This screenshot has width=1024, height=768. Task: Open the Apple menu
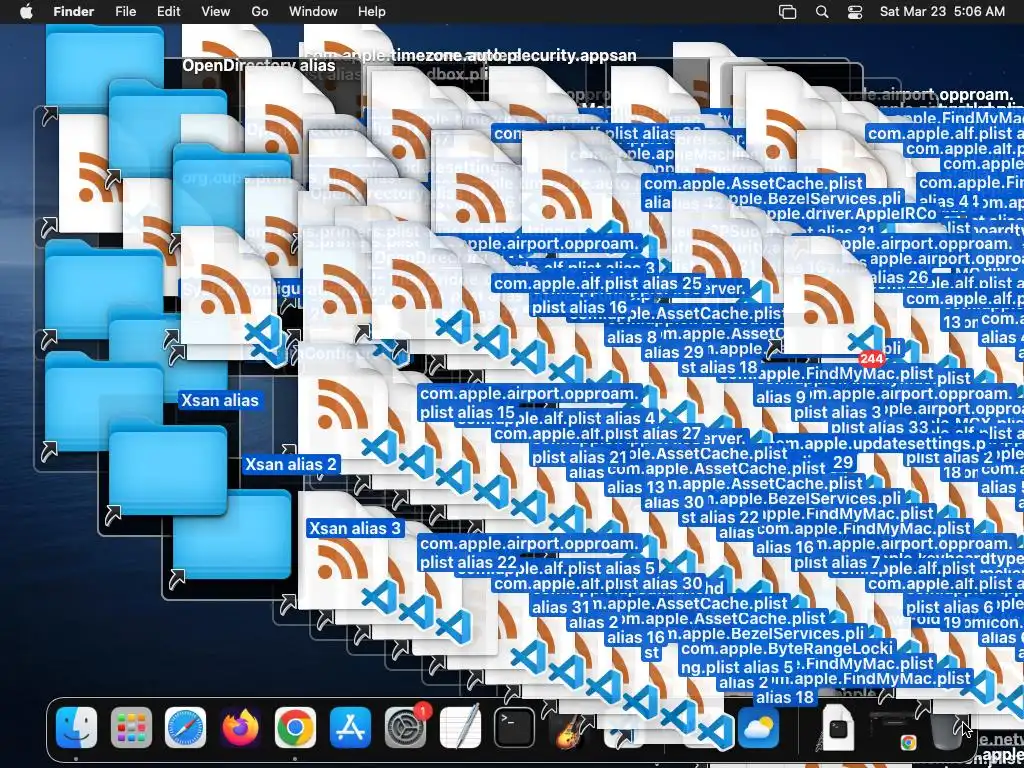pos(26,12)
